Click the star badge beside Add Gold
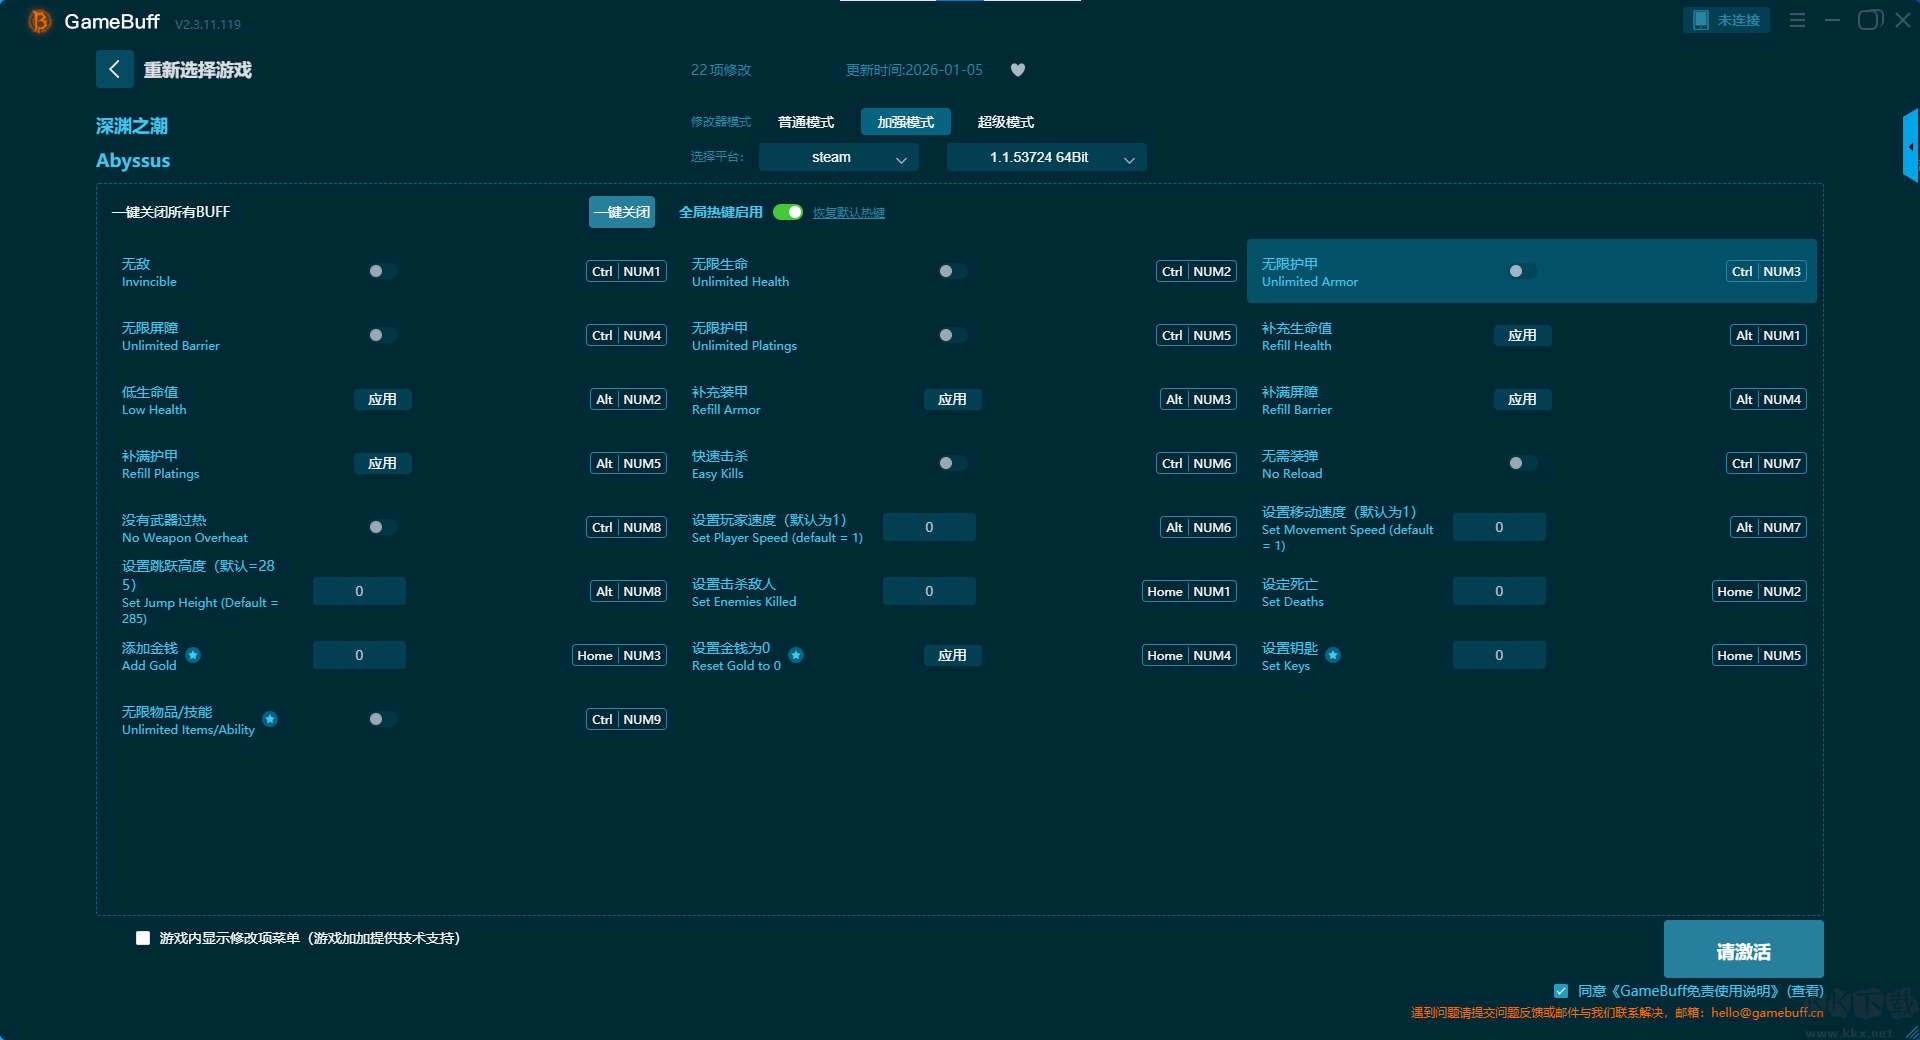This screenshot has height=1040, width=1920. [194, 655]
